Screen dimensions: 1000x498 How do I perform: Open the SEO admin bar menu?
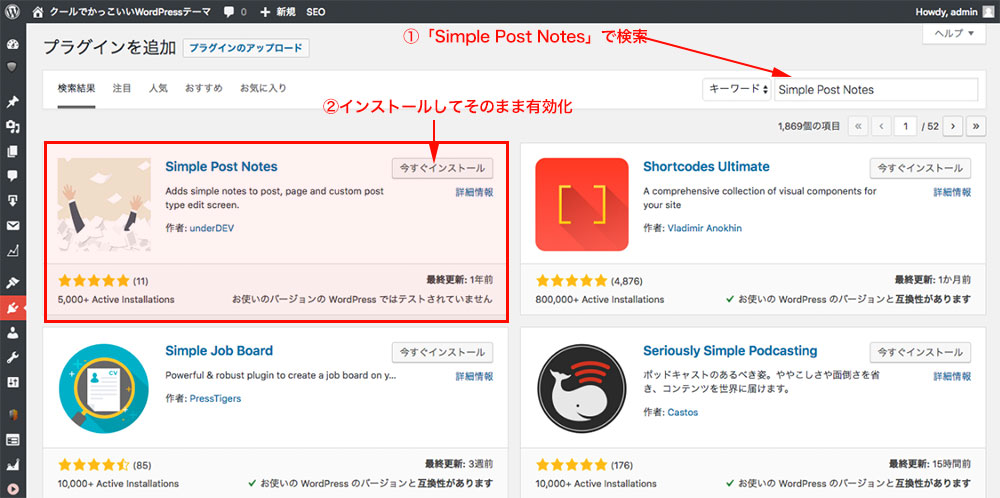316,11
